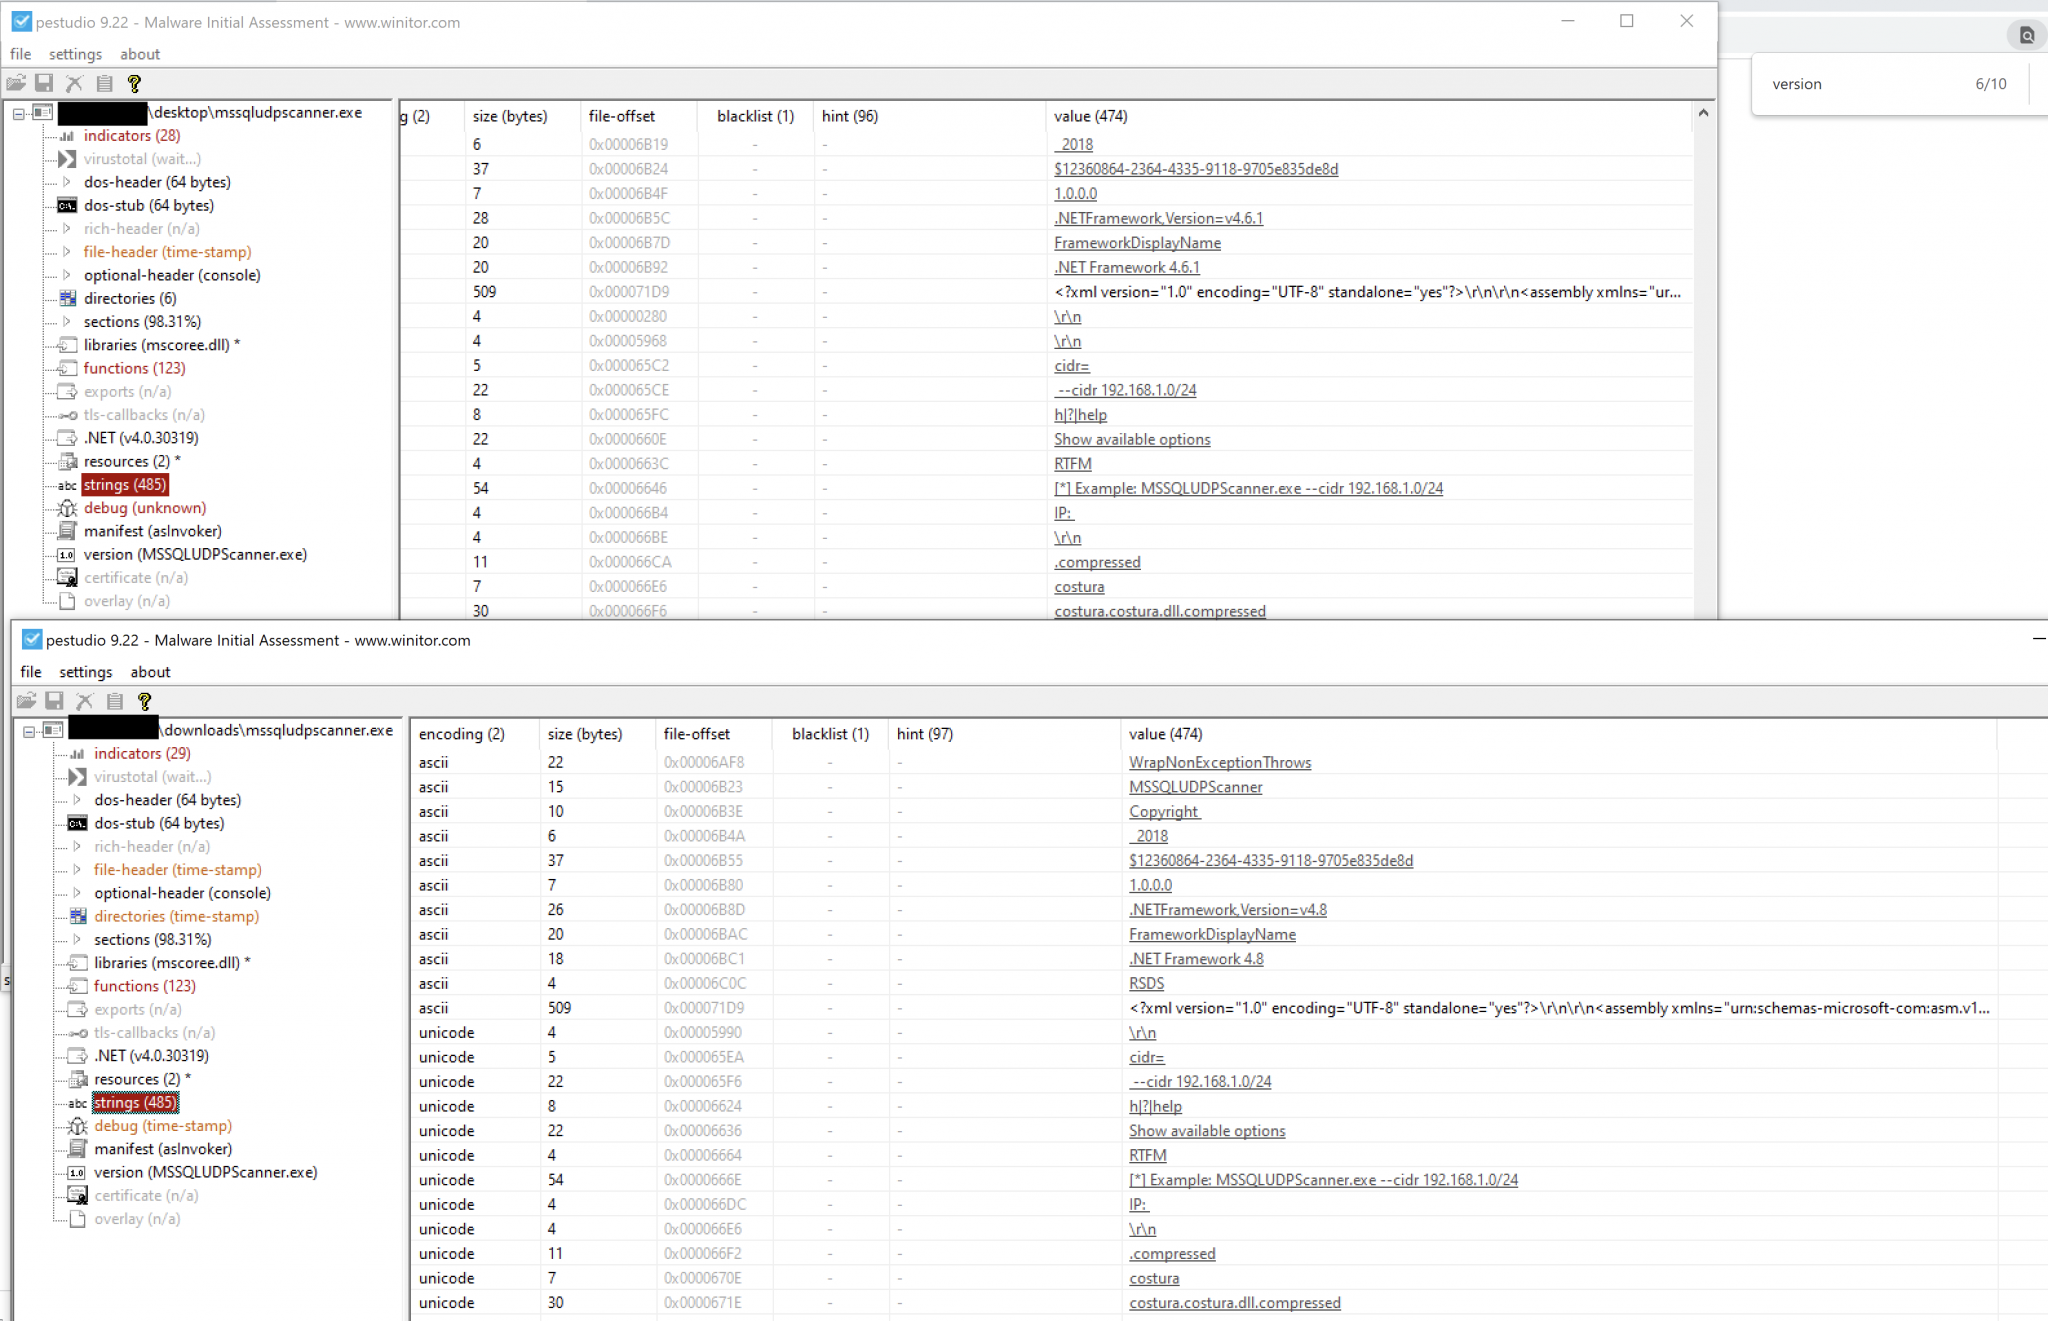Select the highlighted strings (485) tree item
Image resolution: width=2048 pixels, height=1321 pixels.
point(125,484)
